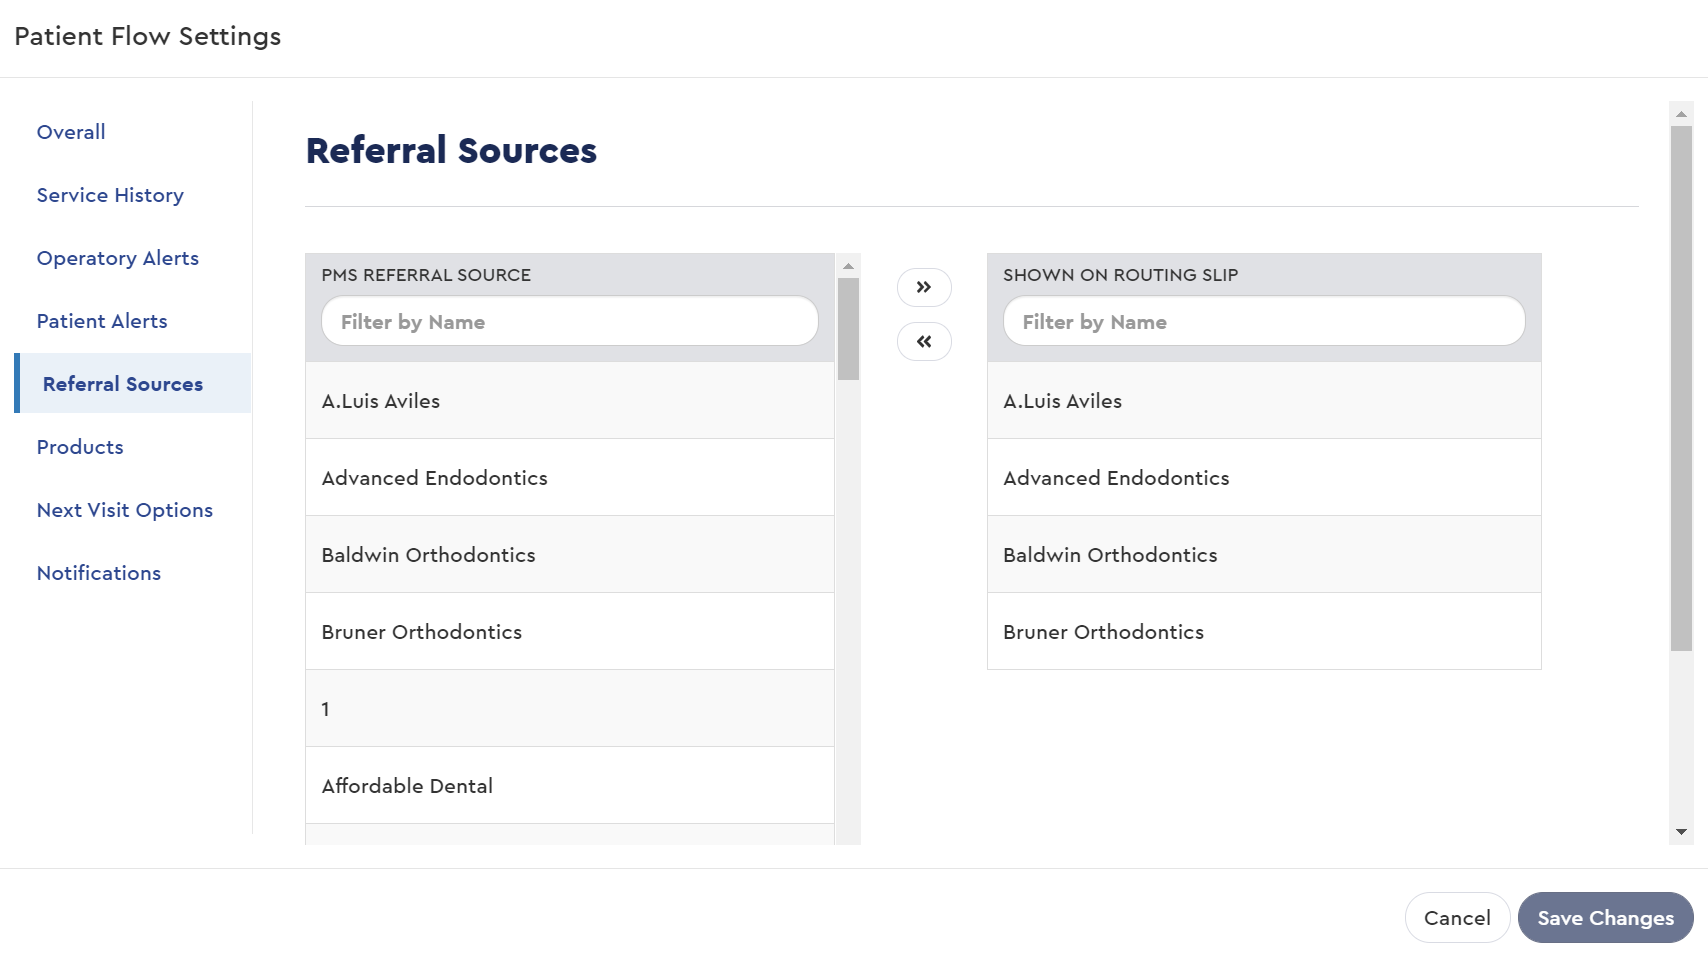Viewport: 1708px width, 960px height.
Task: Select A.Luis Aviles in PMS Referral Source list
Action: pyautogui.click(x=570, y=400)
